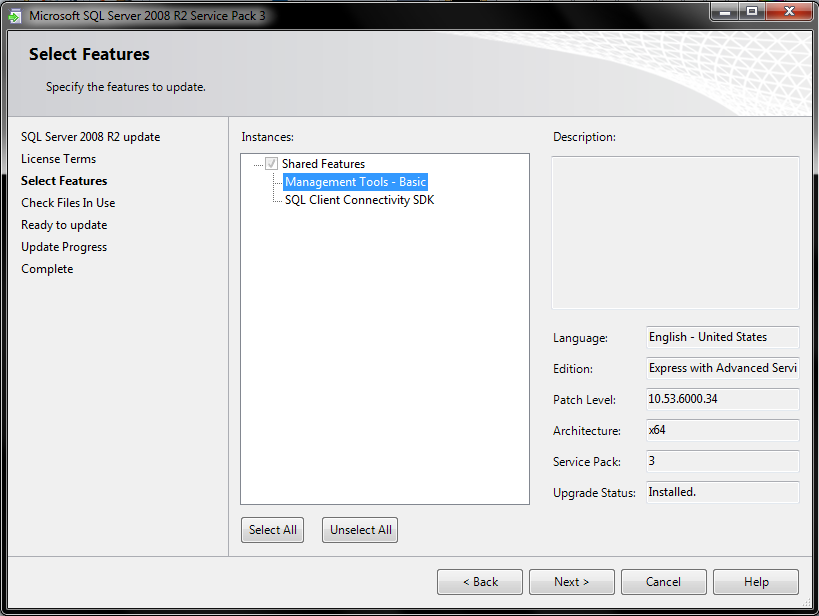Click the 'Instances:' label
819x616 pixels.
pyautogui.click(x=267, y=137)
